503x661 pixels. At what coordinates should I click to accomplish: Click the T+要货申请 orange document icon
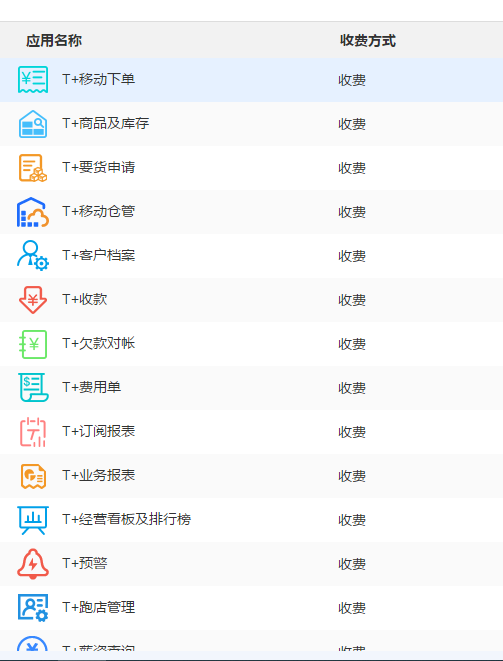pos(33,168)
